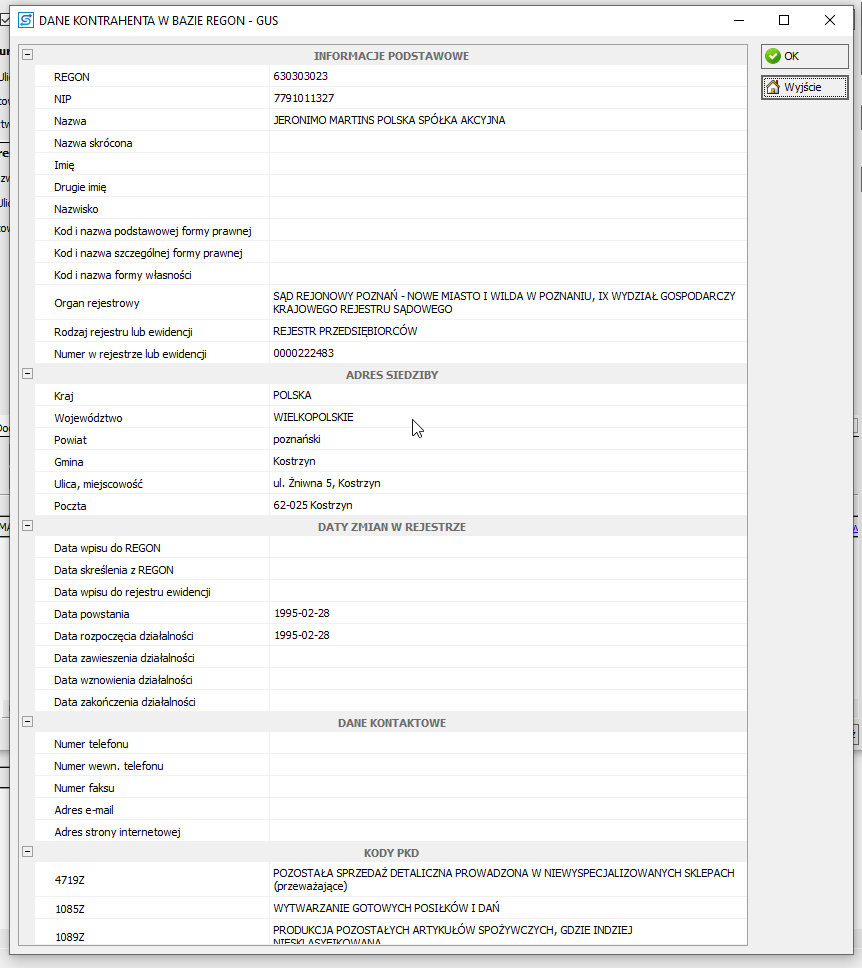Click the Numer telefonu label
This screenshot has height=968, width=862.
click(x=91, y=744)
